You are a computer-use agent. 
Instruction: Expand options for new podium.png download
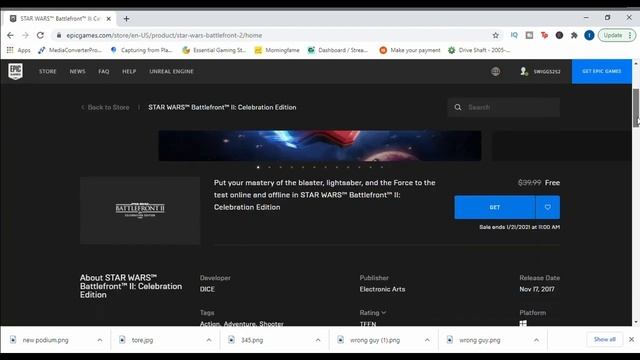(100, 340)
